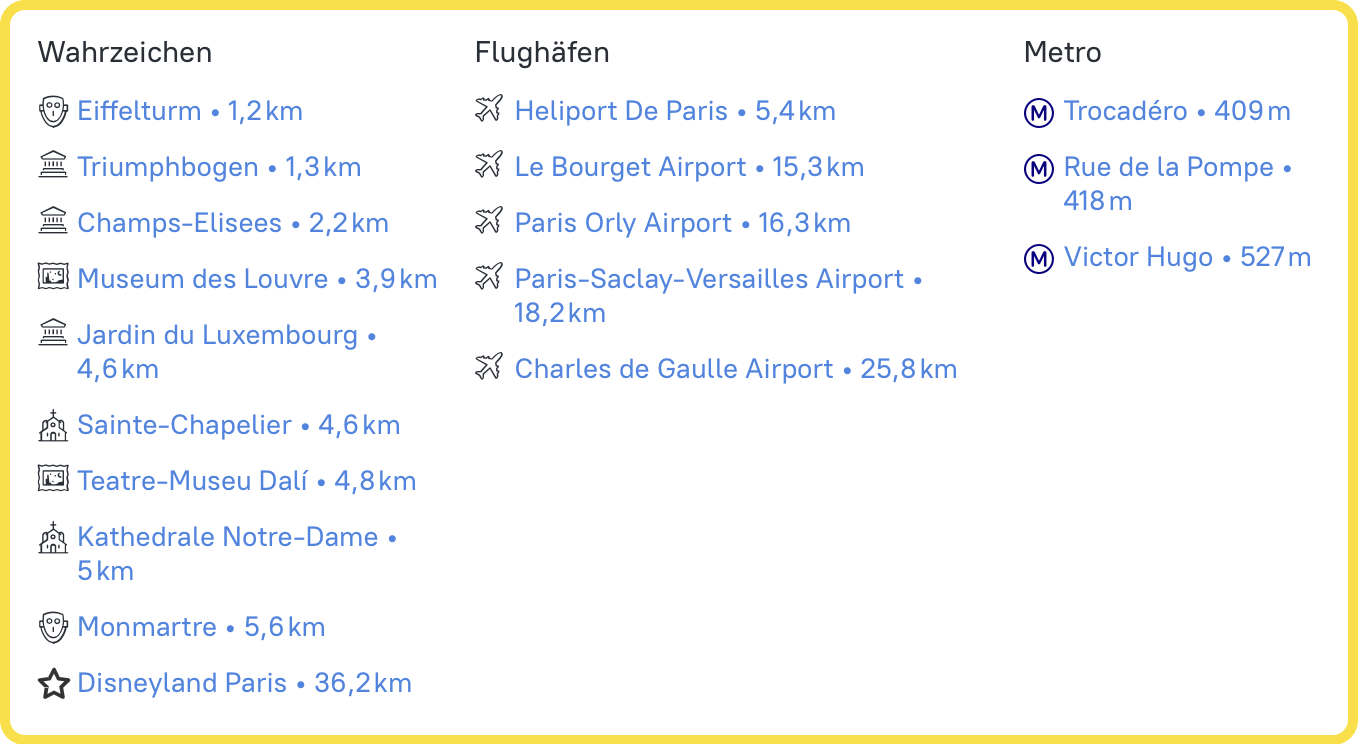Click the Wahrzeichen section heading

click(125, 52)
